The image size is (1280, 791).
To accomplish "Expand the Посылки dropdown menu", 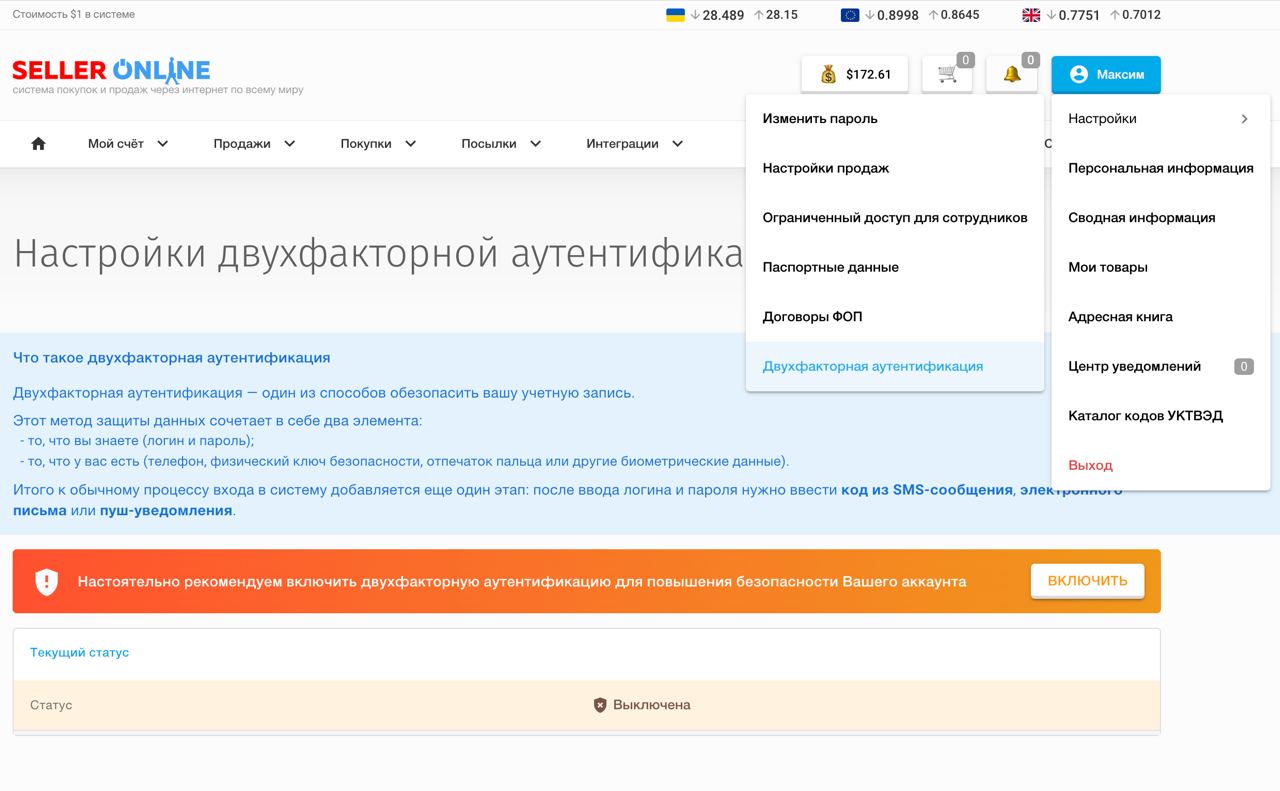I will [501, 143].
